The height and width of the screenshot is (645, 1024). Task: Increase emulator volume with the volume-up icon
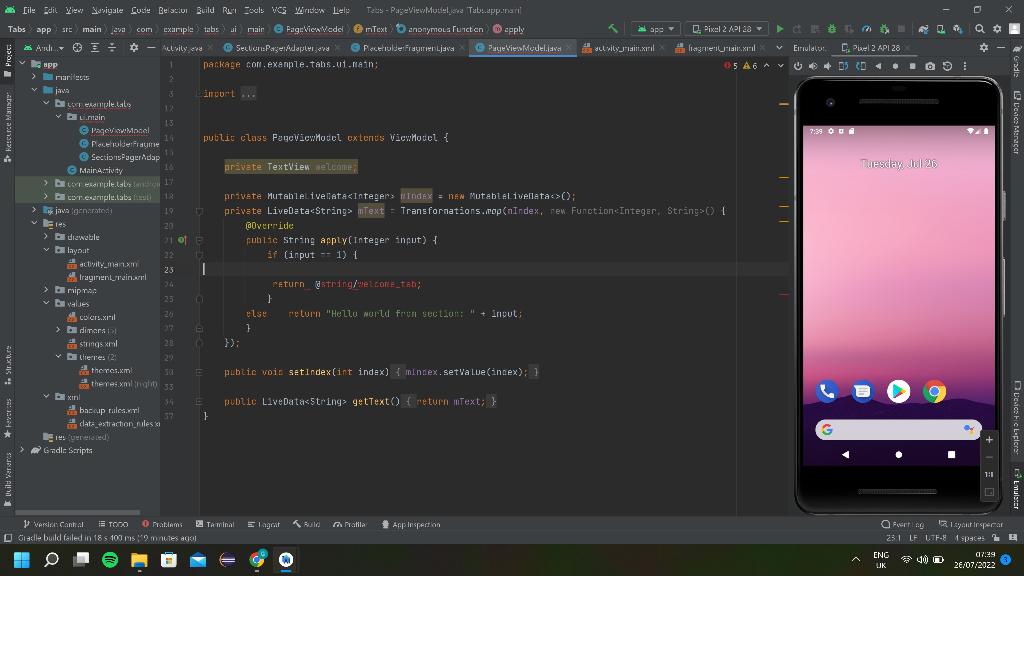click(x=813, y=66)
